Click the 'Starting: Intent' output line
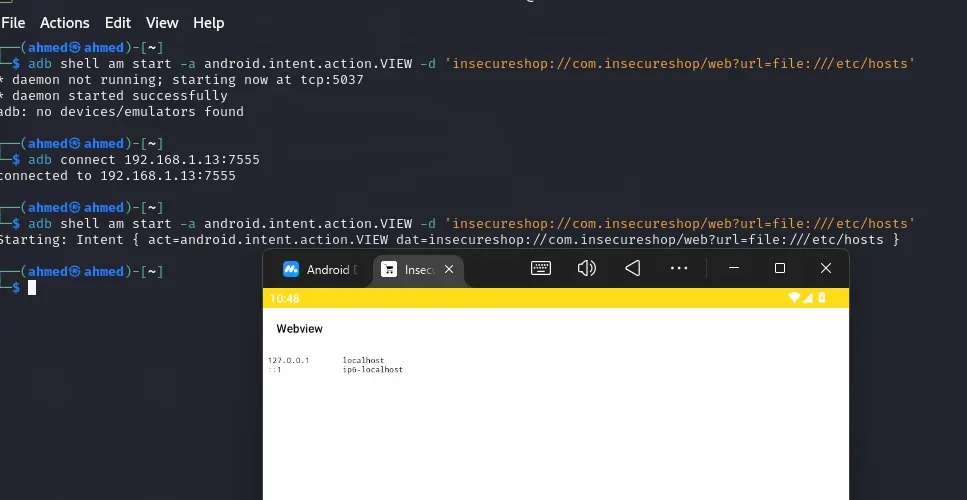The width and height of the screenshot is (967, 500). pos(449,239)
